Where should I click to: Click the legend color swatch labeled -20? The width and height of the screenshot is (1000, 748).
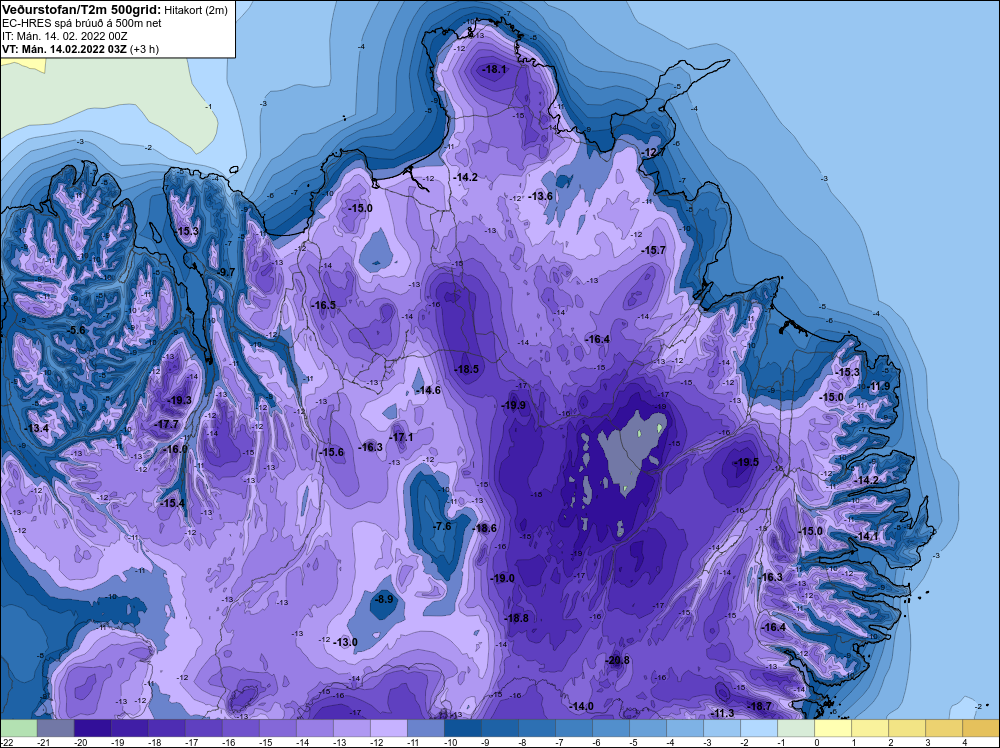click(92, 728)
